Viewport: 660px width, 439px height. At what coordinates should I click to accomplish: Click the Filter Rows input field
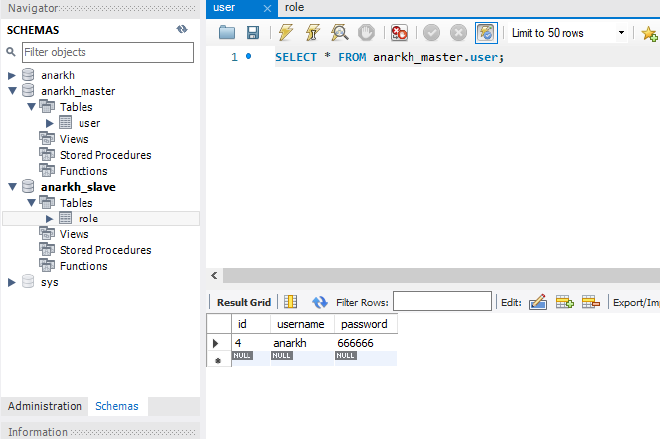[442, 302]
